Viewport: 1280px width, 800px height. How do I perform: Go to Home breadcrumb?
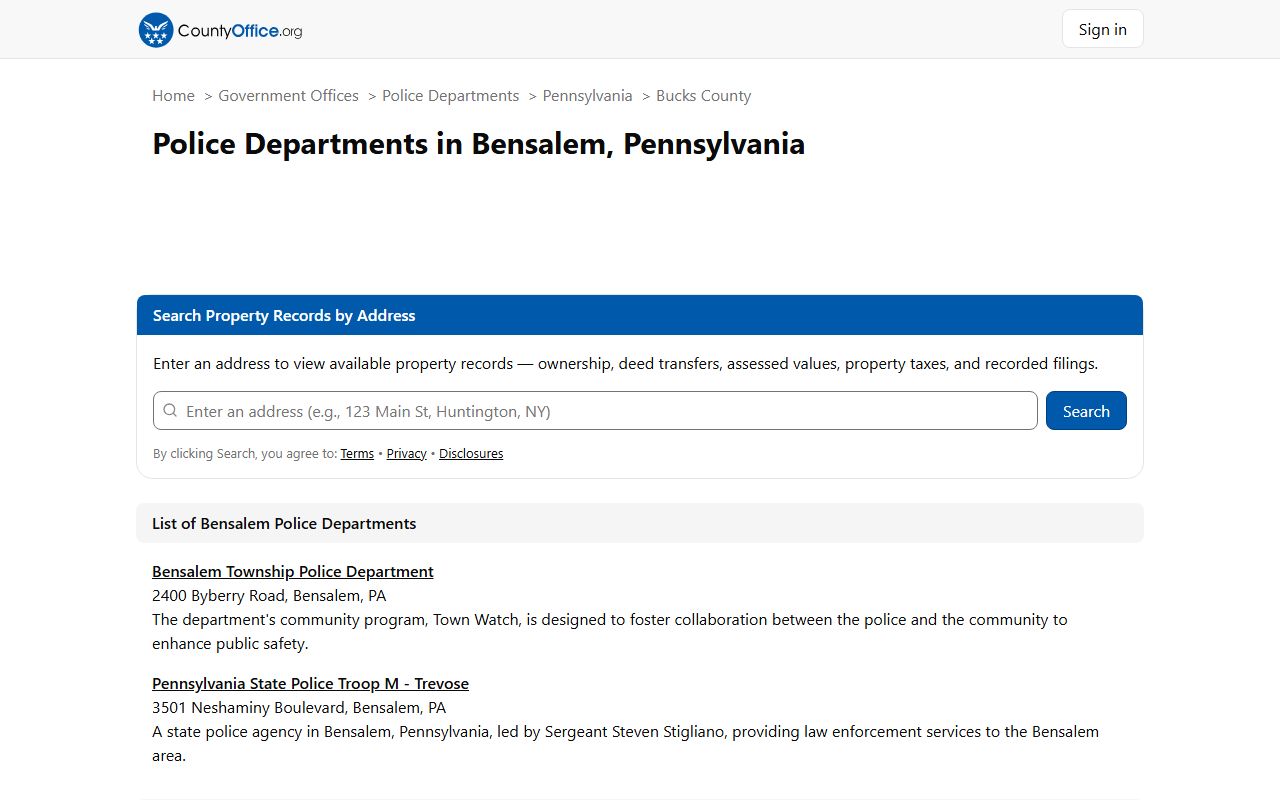point(173,96)
